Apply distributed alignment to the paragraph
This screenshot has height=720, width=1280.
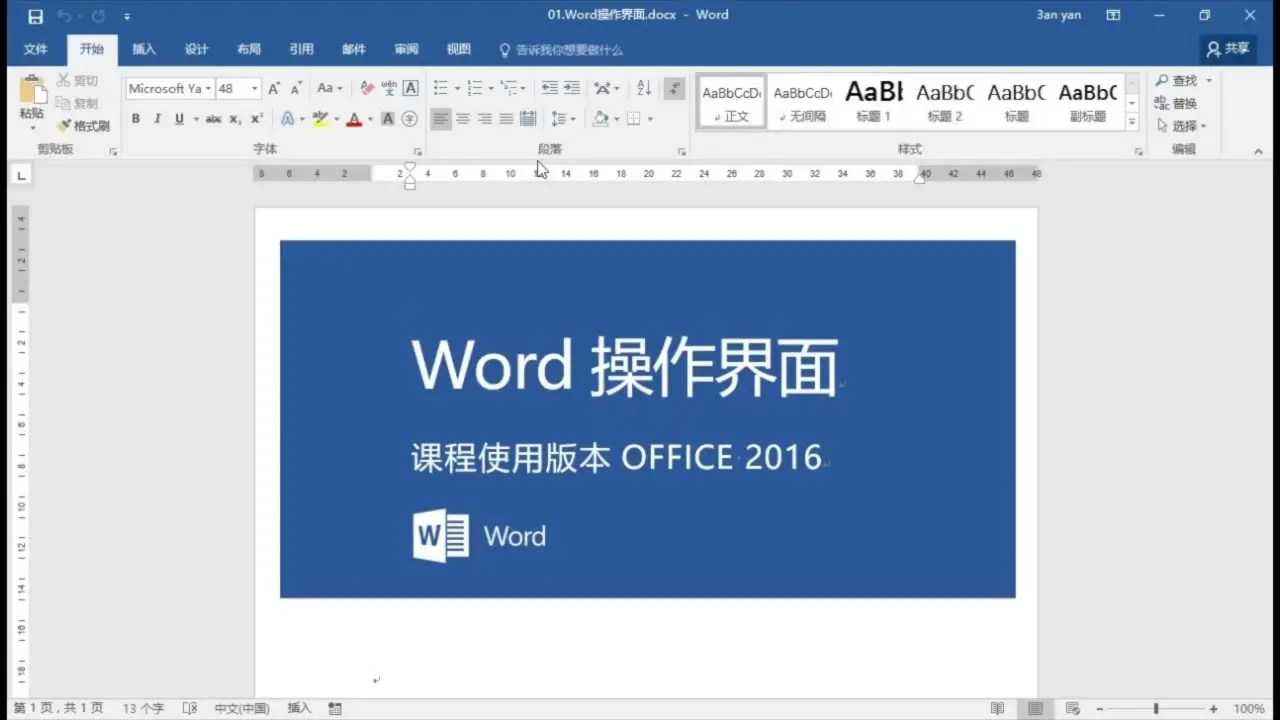click(x=528, y=119)
